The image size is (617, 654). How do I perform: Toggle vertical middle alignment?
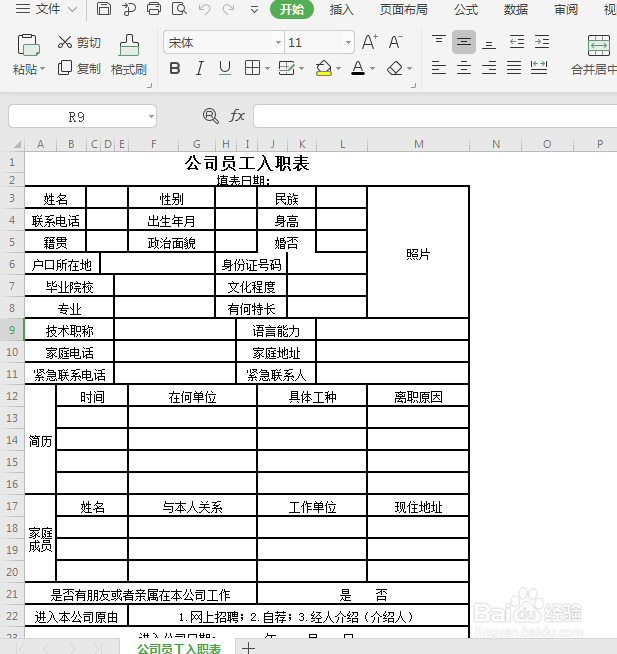point(463,42)
